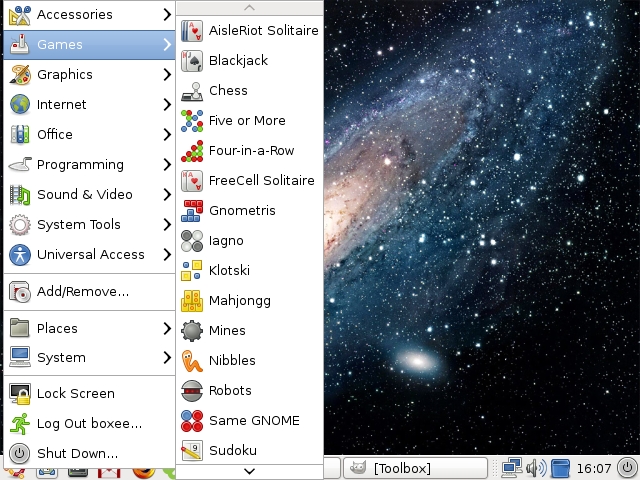This screenshot has width=640, height=480.
Task: Choose Log Out boxee option
Action: coord(89,424)
